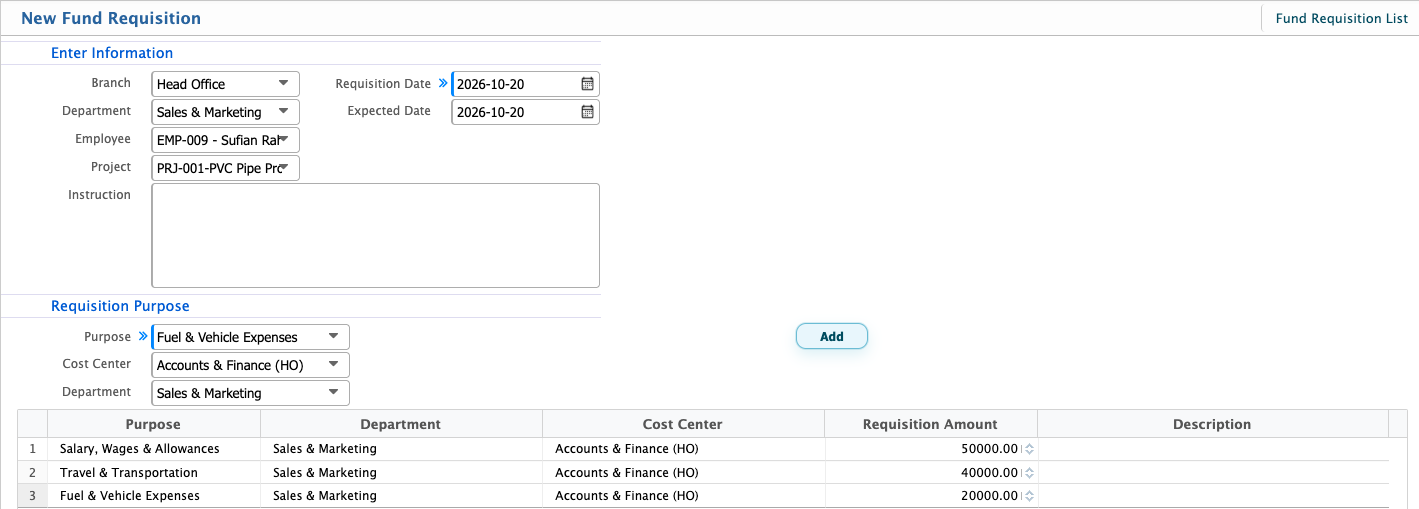Click Accounts & Finance (HO) cell in row 2
1419x509 pixels.
(683, 472)
